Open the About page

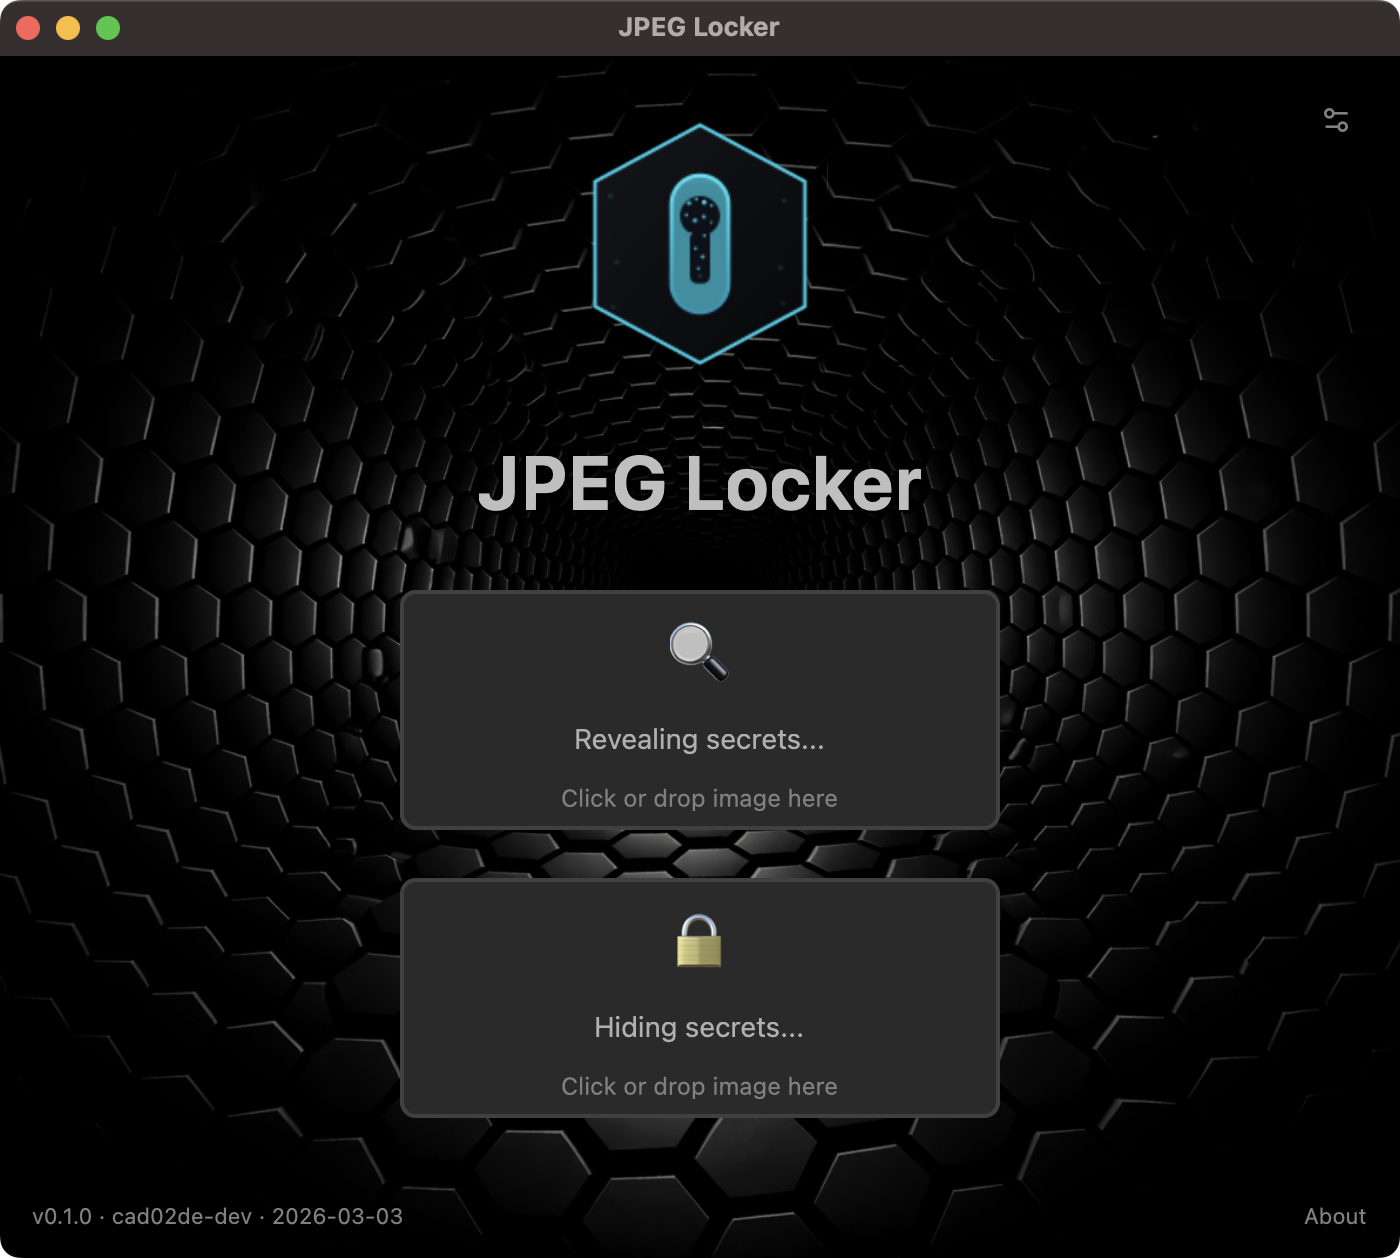point(1336,1216)
